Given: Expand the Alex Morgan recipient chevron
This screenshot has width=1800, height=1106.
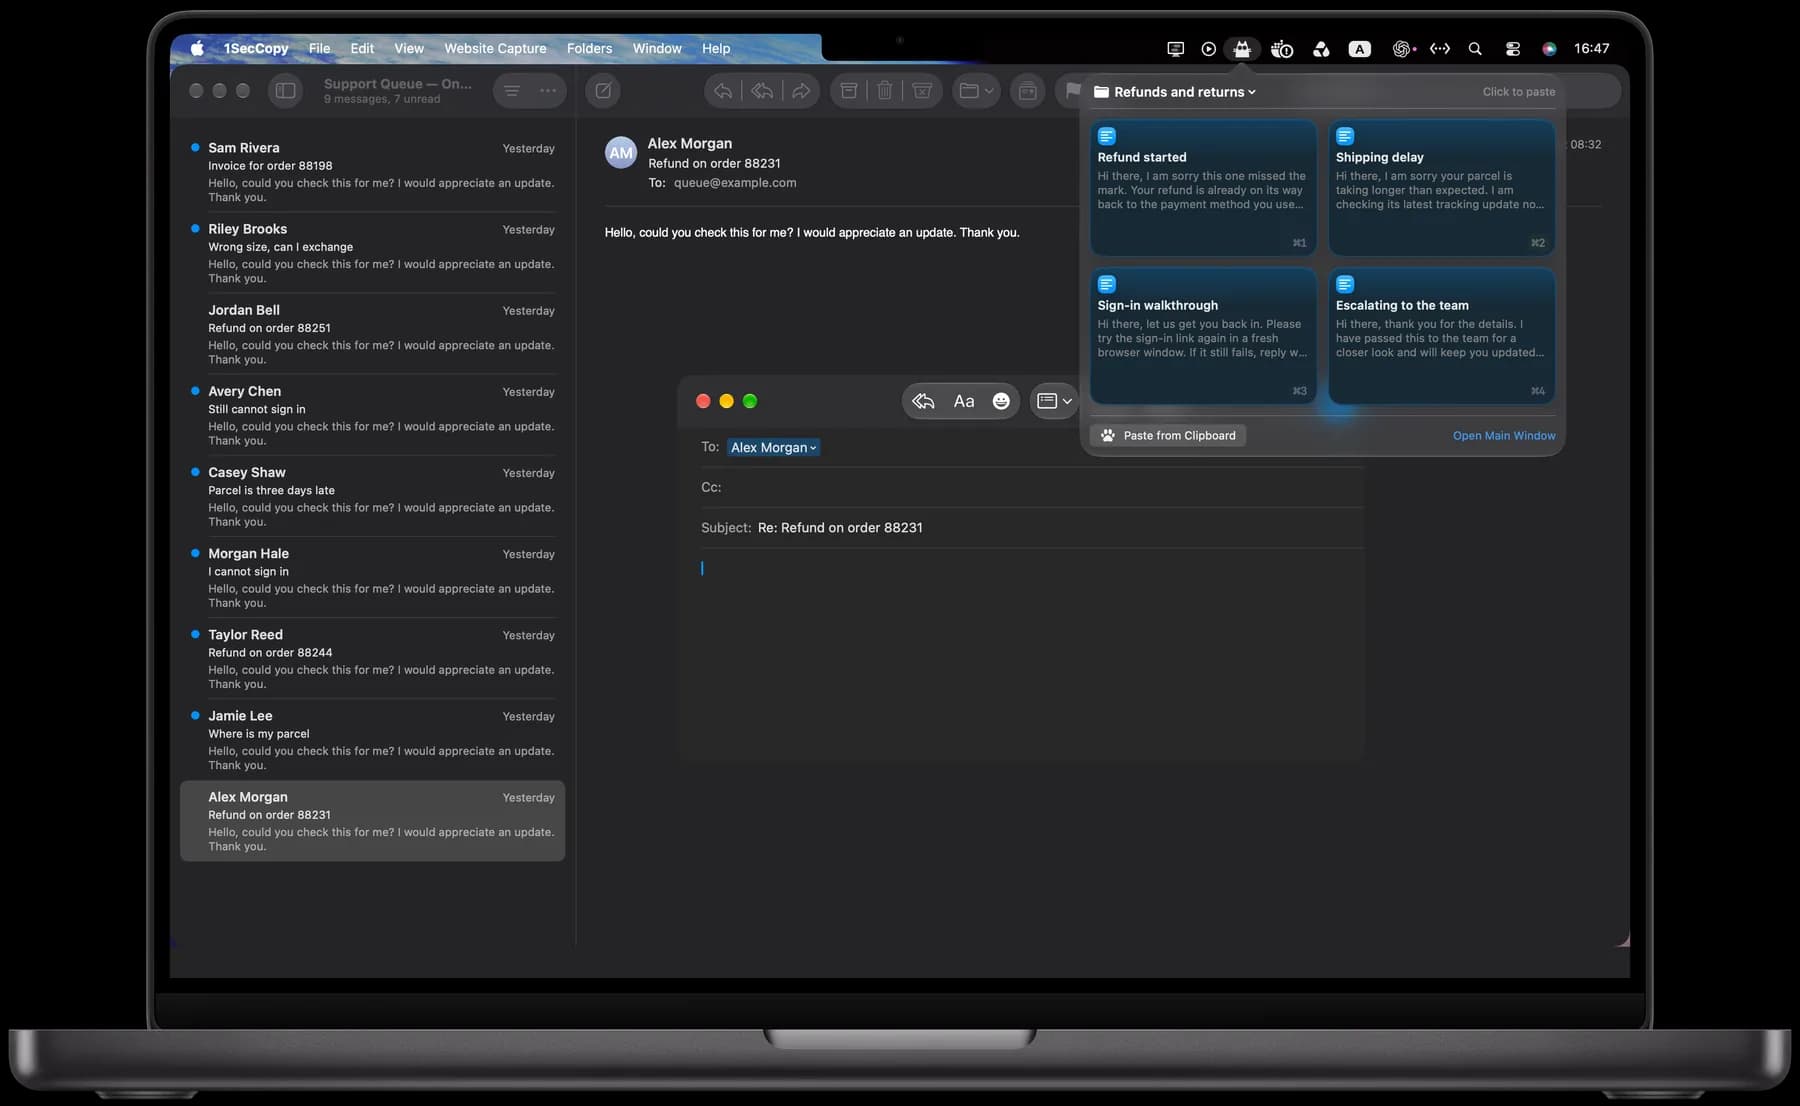Looking at the screenshot, I should pyautogui.click(x=813, y=448).
